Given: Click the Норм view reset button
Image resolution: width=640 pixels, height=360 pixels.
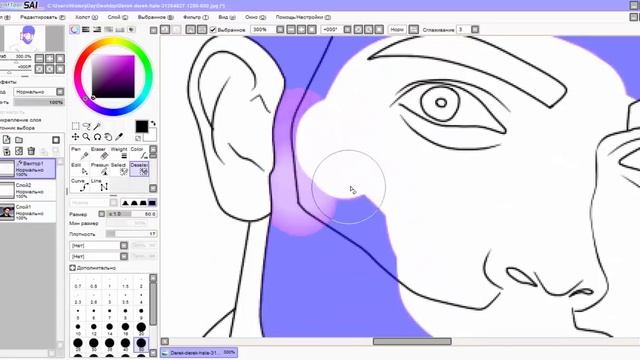Looking at the screenshot, I should 397,29.
